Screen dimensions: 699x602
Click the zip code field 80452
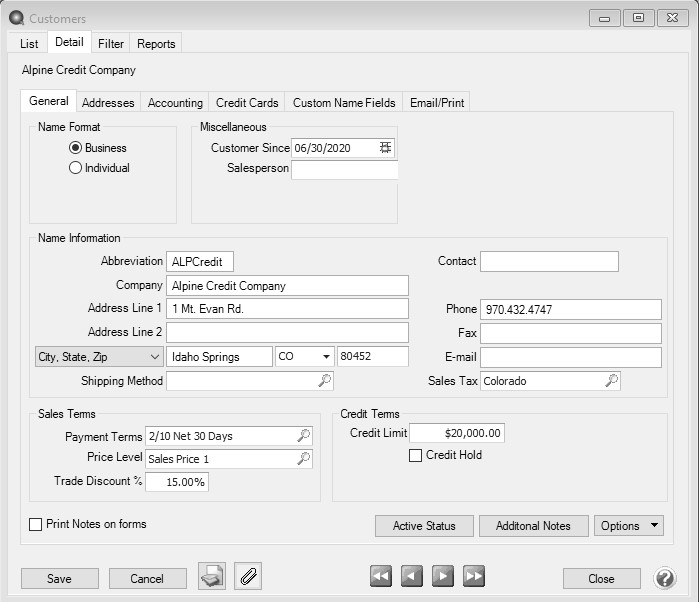coord(373,356)
